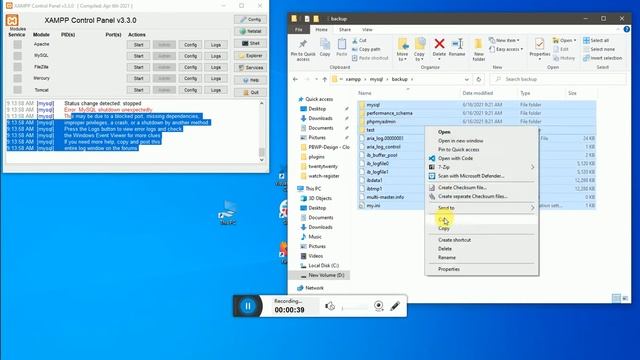
Task: Switch to large icons view layout
Action: coord(624,298)
